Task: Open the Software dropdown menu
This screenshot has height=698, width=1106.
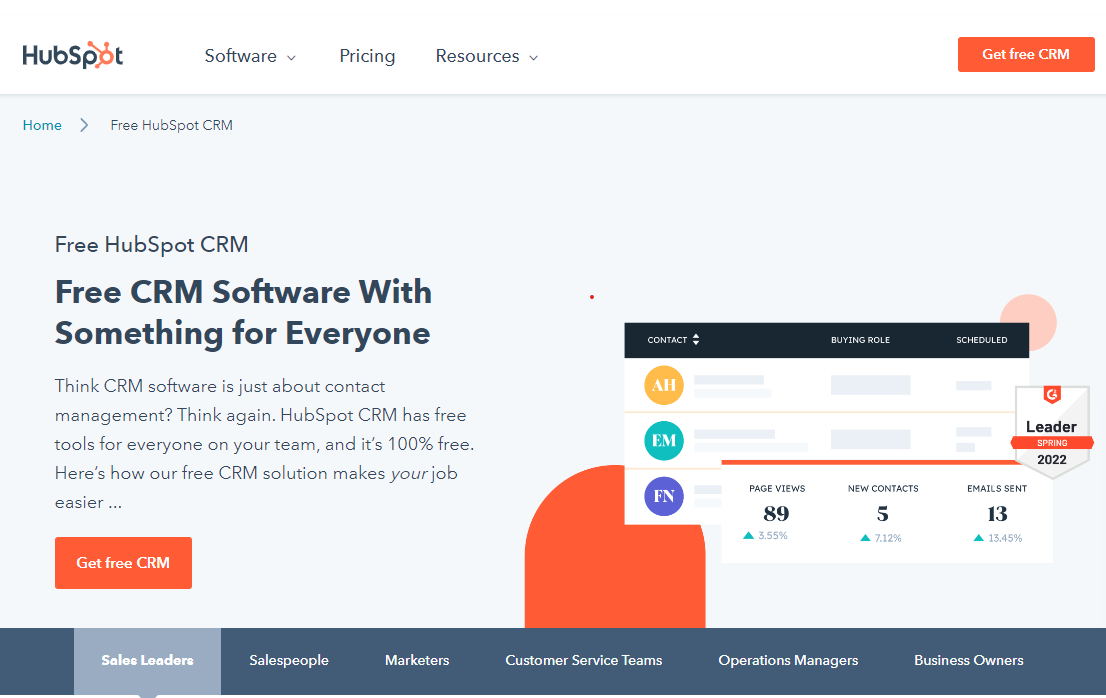Action: click(x=250, y=56)
